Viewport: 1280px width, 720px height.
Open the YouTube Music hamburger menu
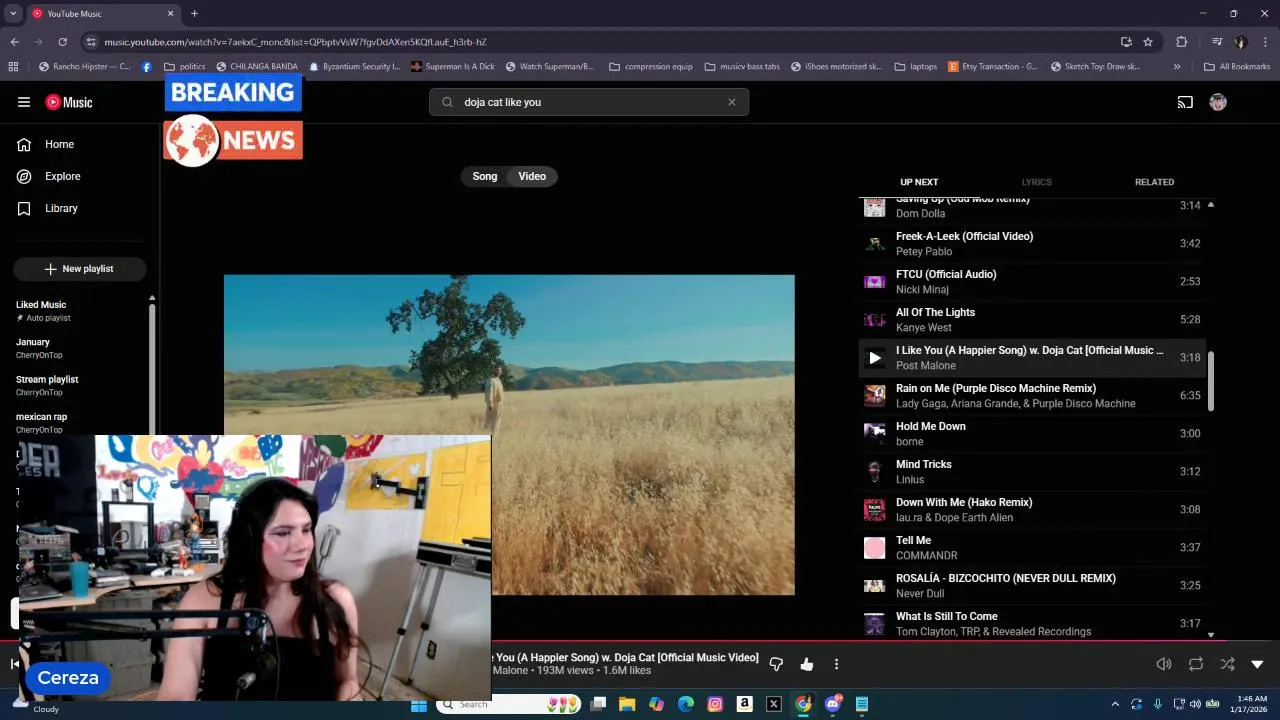coord(24,102)
